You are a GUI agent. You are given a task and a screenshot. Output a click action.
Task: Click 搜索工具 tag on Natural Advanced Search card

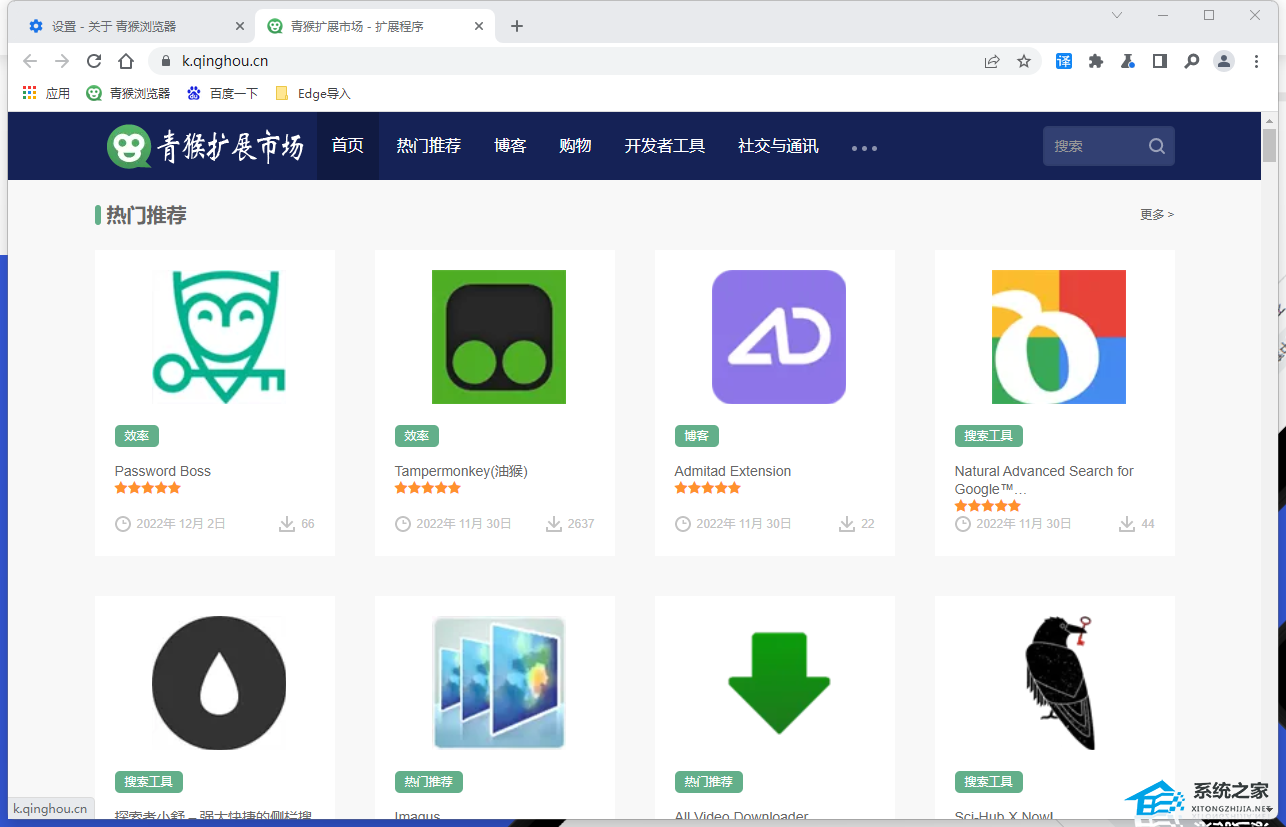989,436
